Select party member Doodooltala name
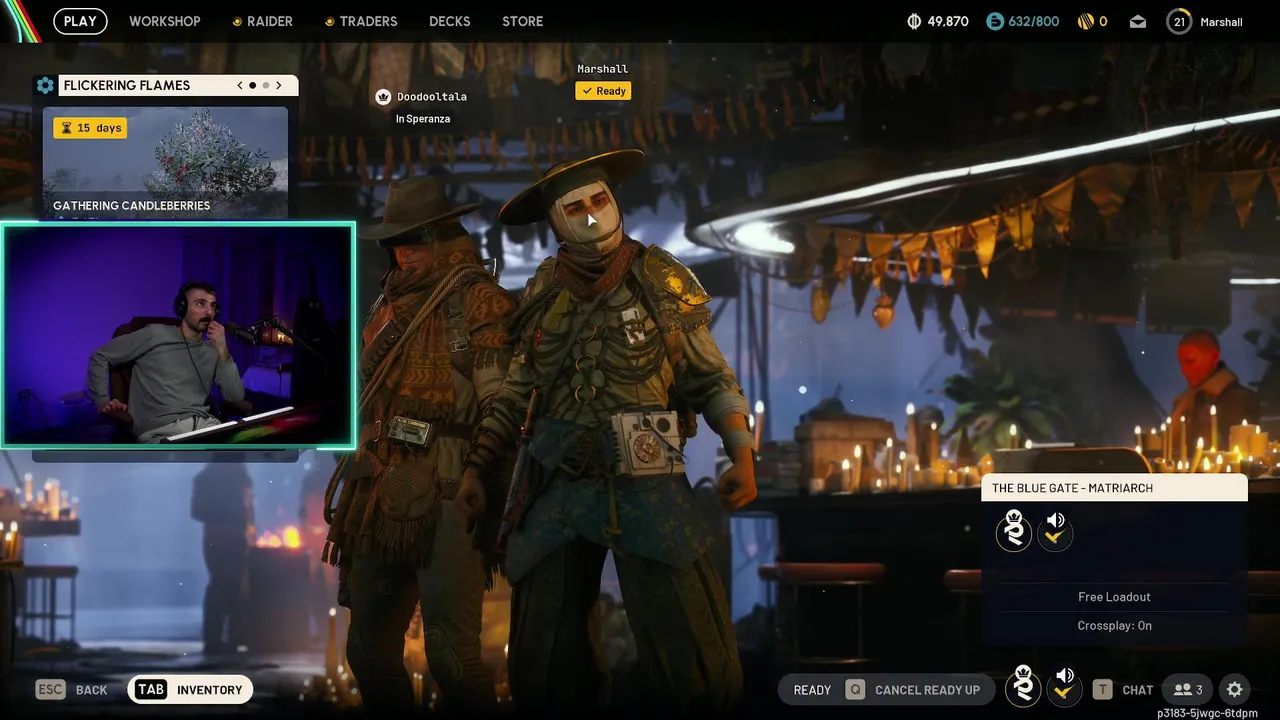This screenshot has width=1280, height=720. (432, 97)
